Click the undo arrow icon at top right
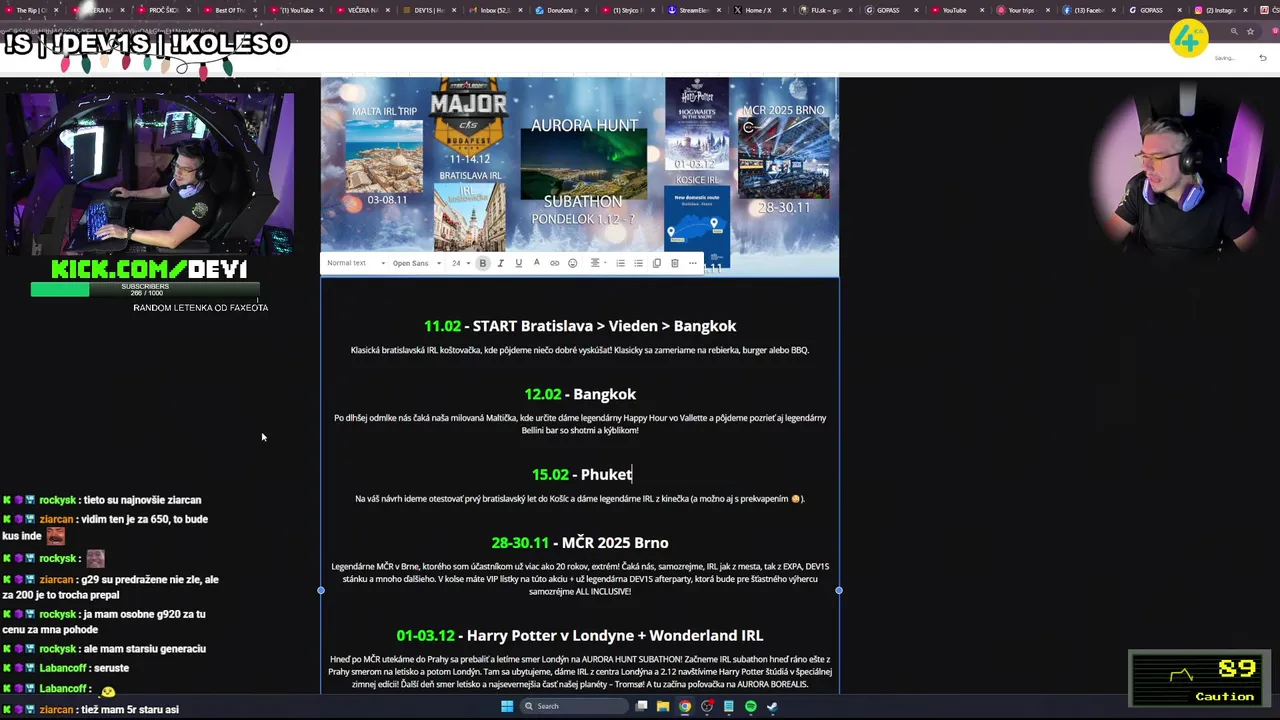The image size is (1280, 720). (1262, 58)
